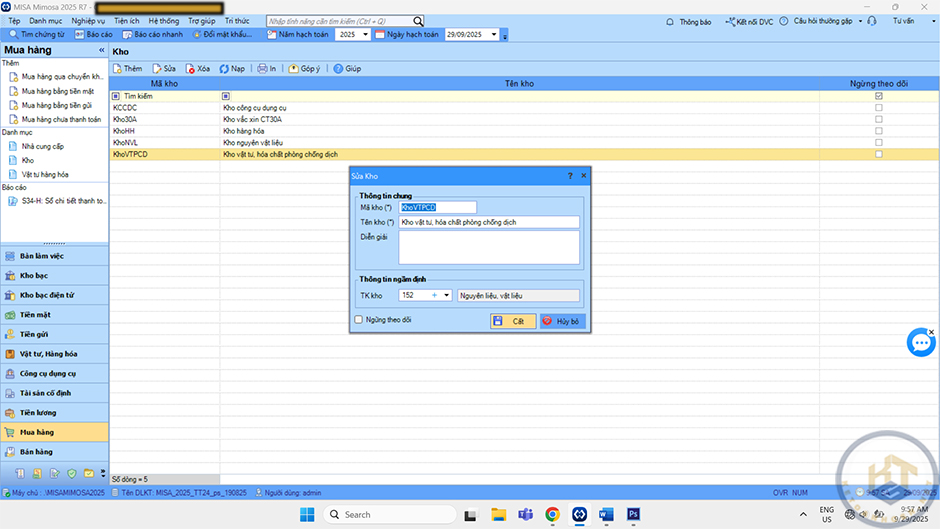Open the Hệ thống menu
This screenshot has height=529, width=940.
(x=163, y=20)
